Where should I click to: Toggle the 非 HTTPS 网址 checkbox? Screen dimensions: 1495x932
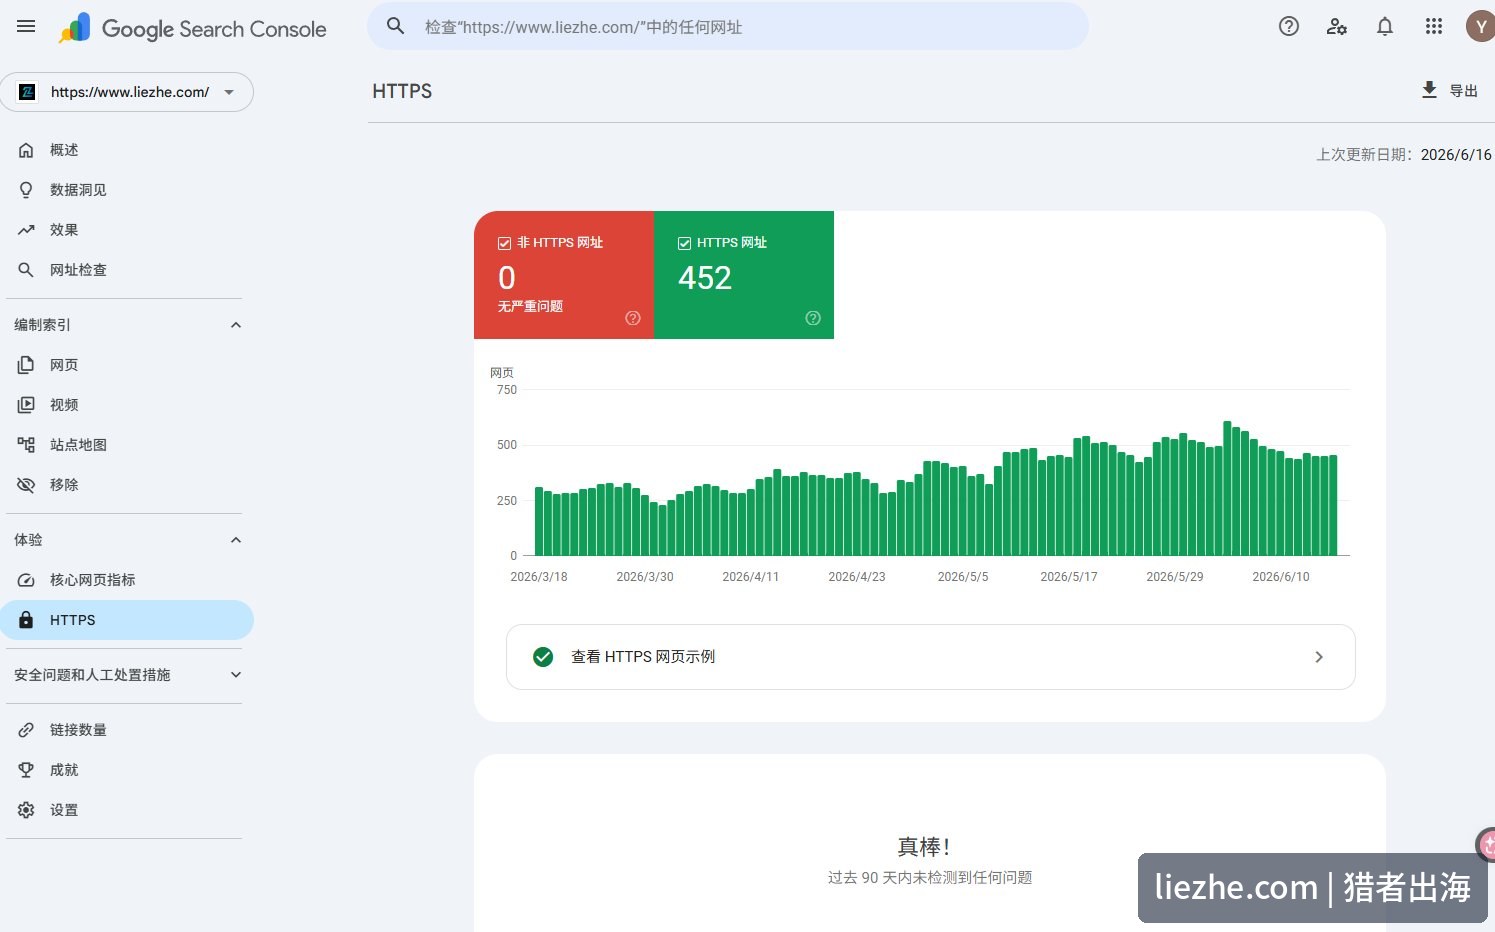pyautogui.click(x=504, y=243)
